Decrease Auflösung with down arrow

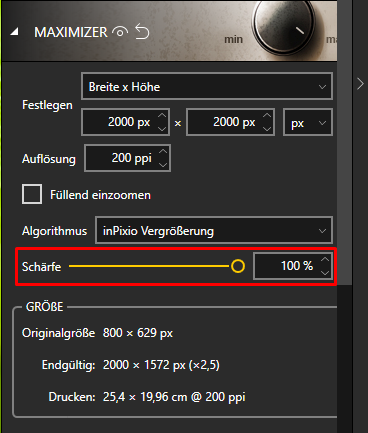pos(163,164)
